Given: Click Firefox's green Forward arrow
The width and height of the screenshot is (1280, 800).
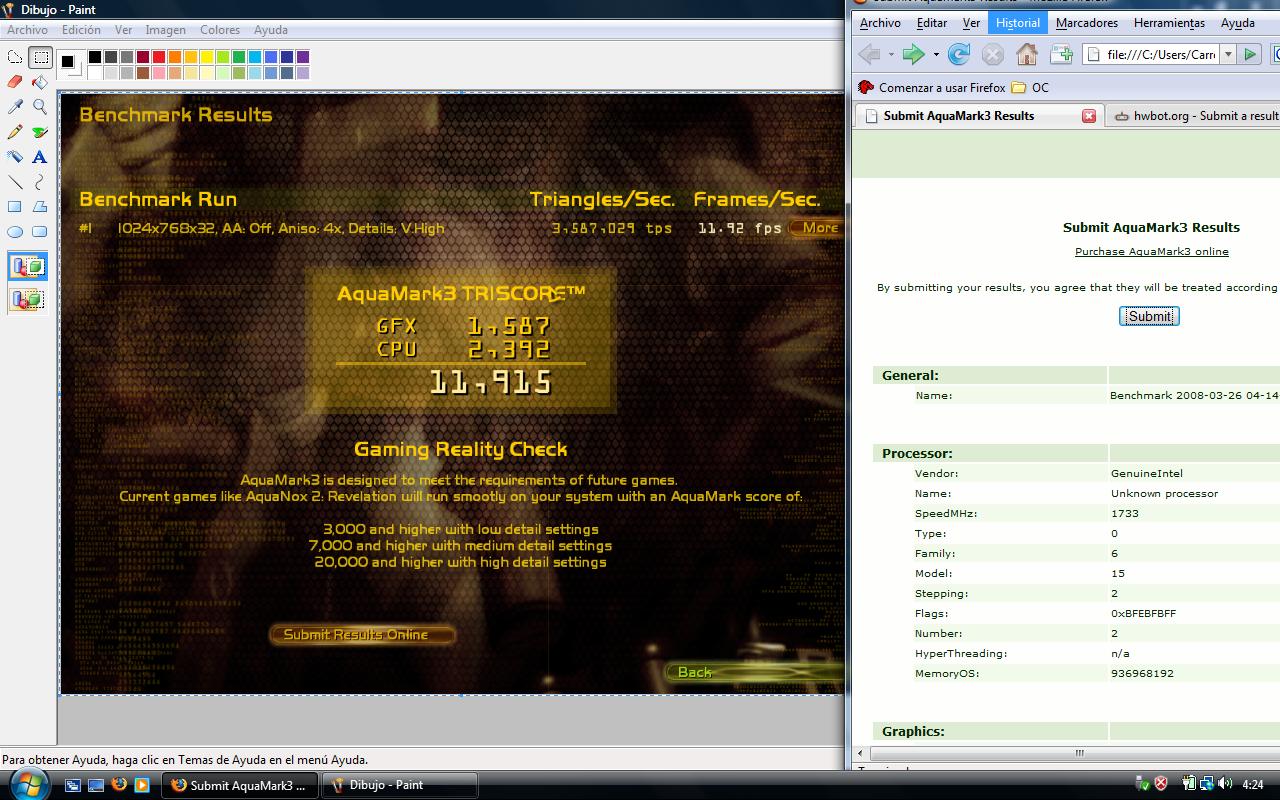Looking at the screenshot, I should 913,54.
